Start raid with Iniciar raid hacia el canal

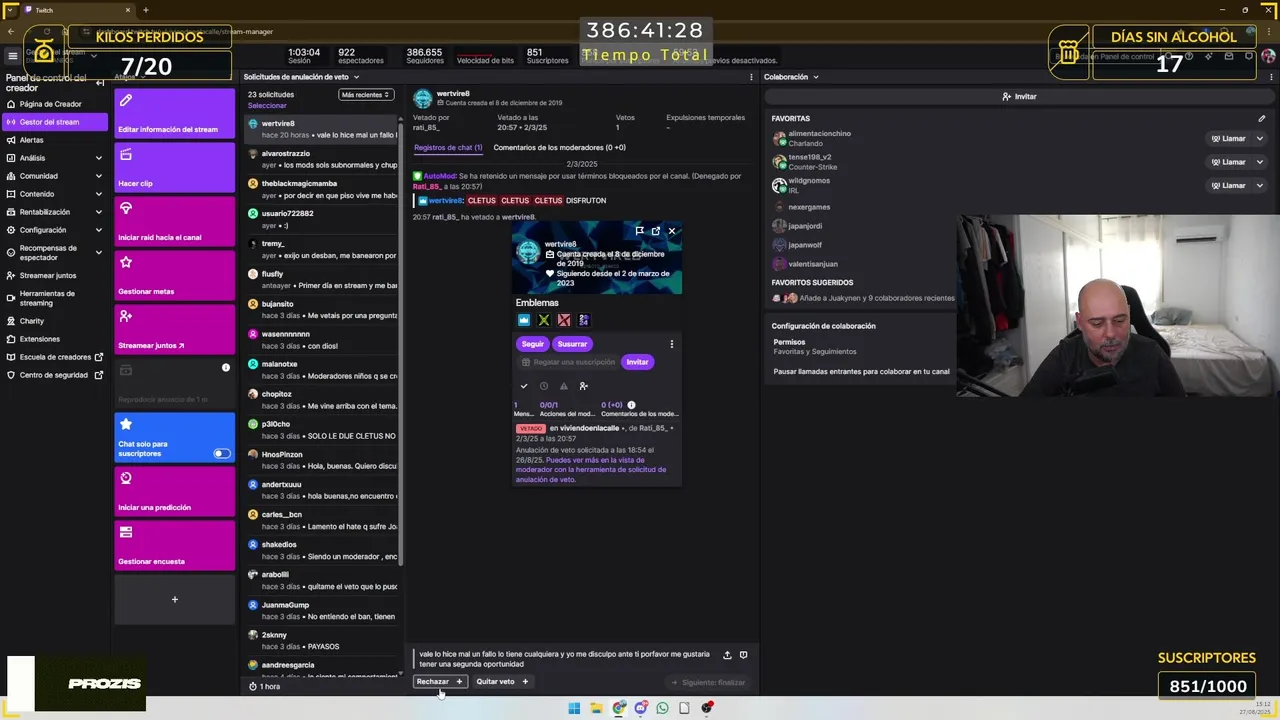(174, 221)
